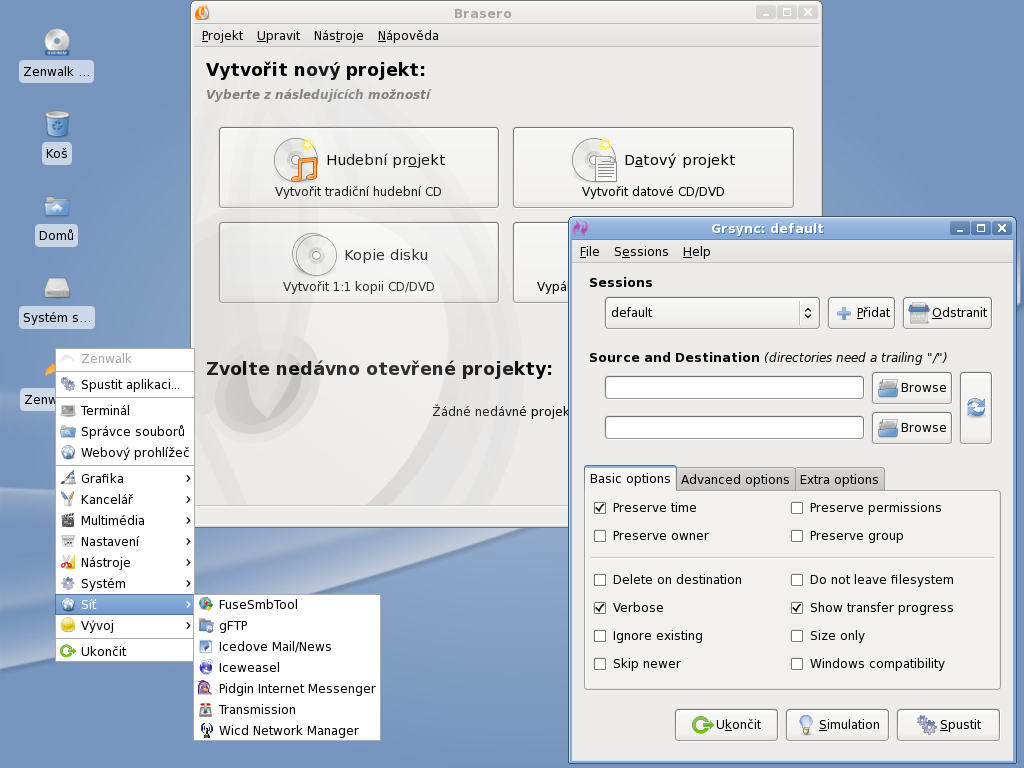1024x768 pixels.
Task: Click the Ukončit button in Grsync
Action: tap(726, 725)
